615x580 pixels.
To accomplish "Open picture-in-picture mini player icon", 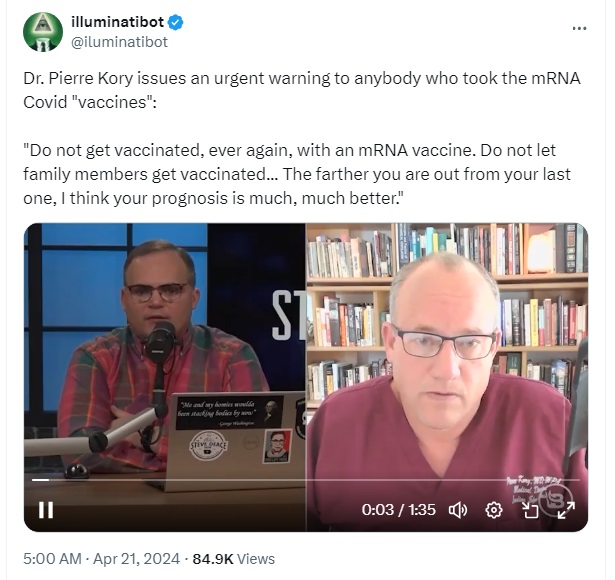I will 530,510.
